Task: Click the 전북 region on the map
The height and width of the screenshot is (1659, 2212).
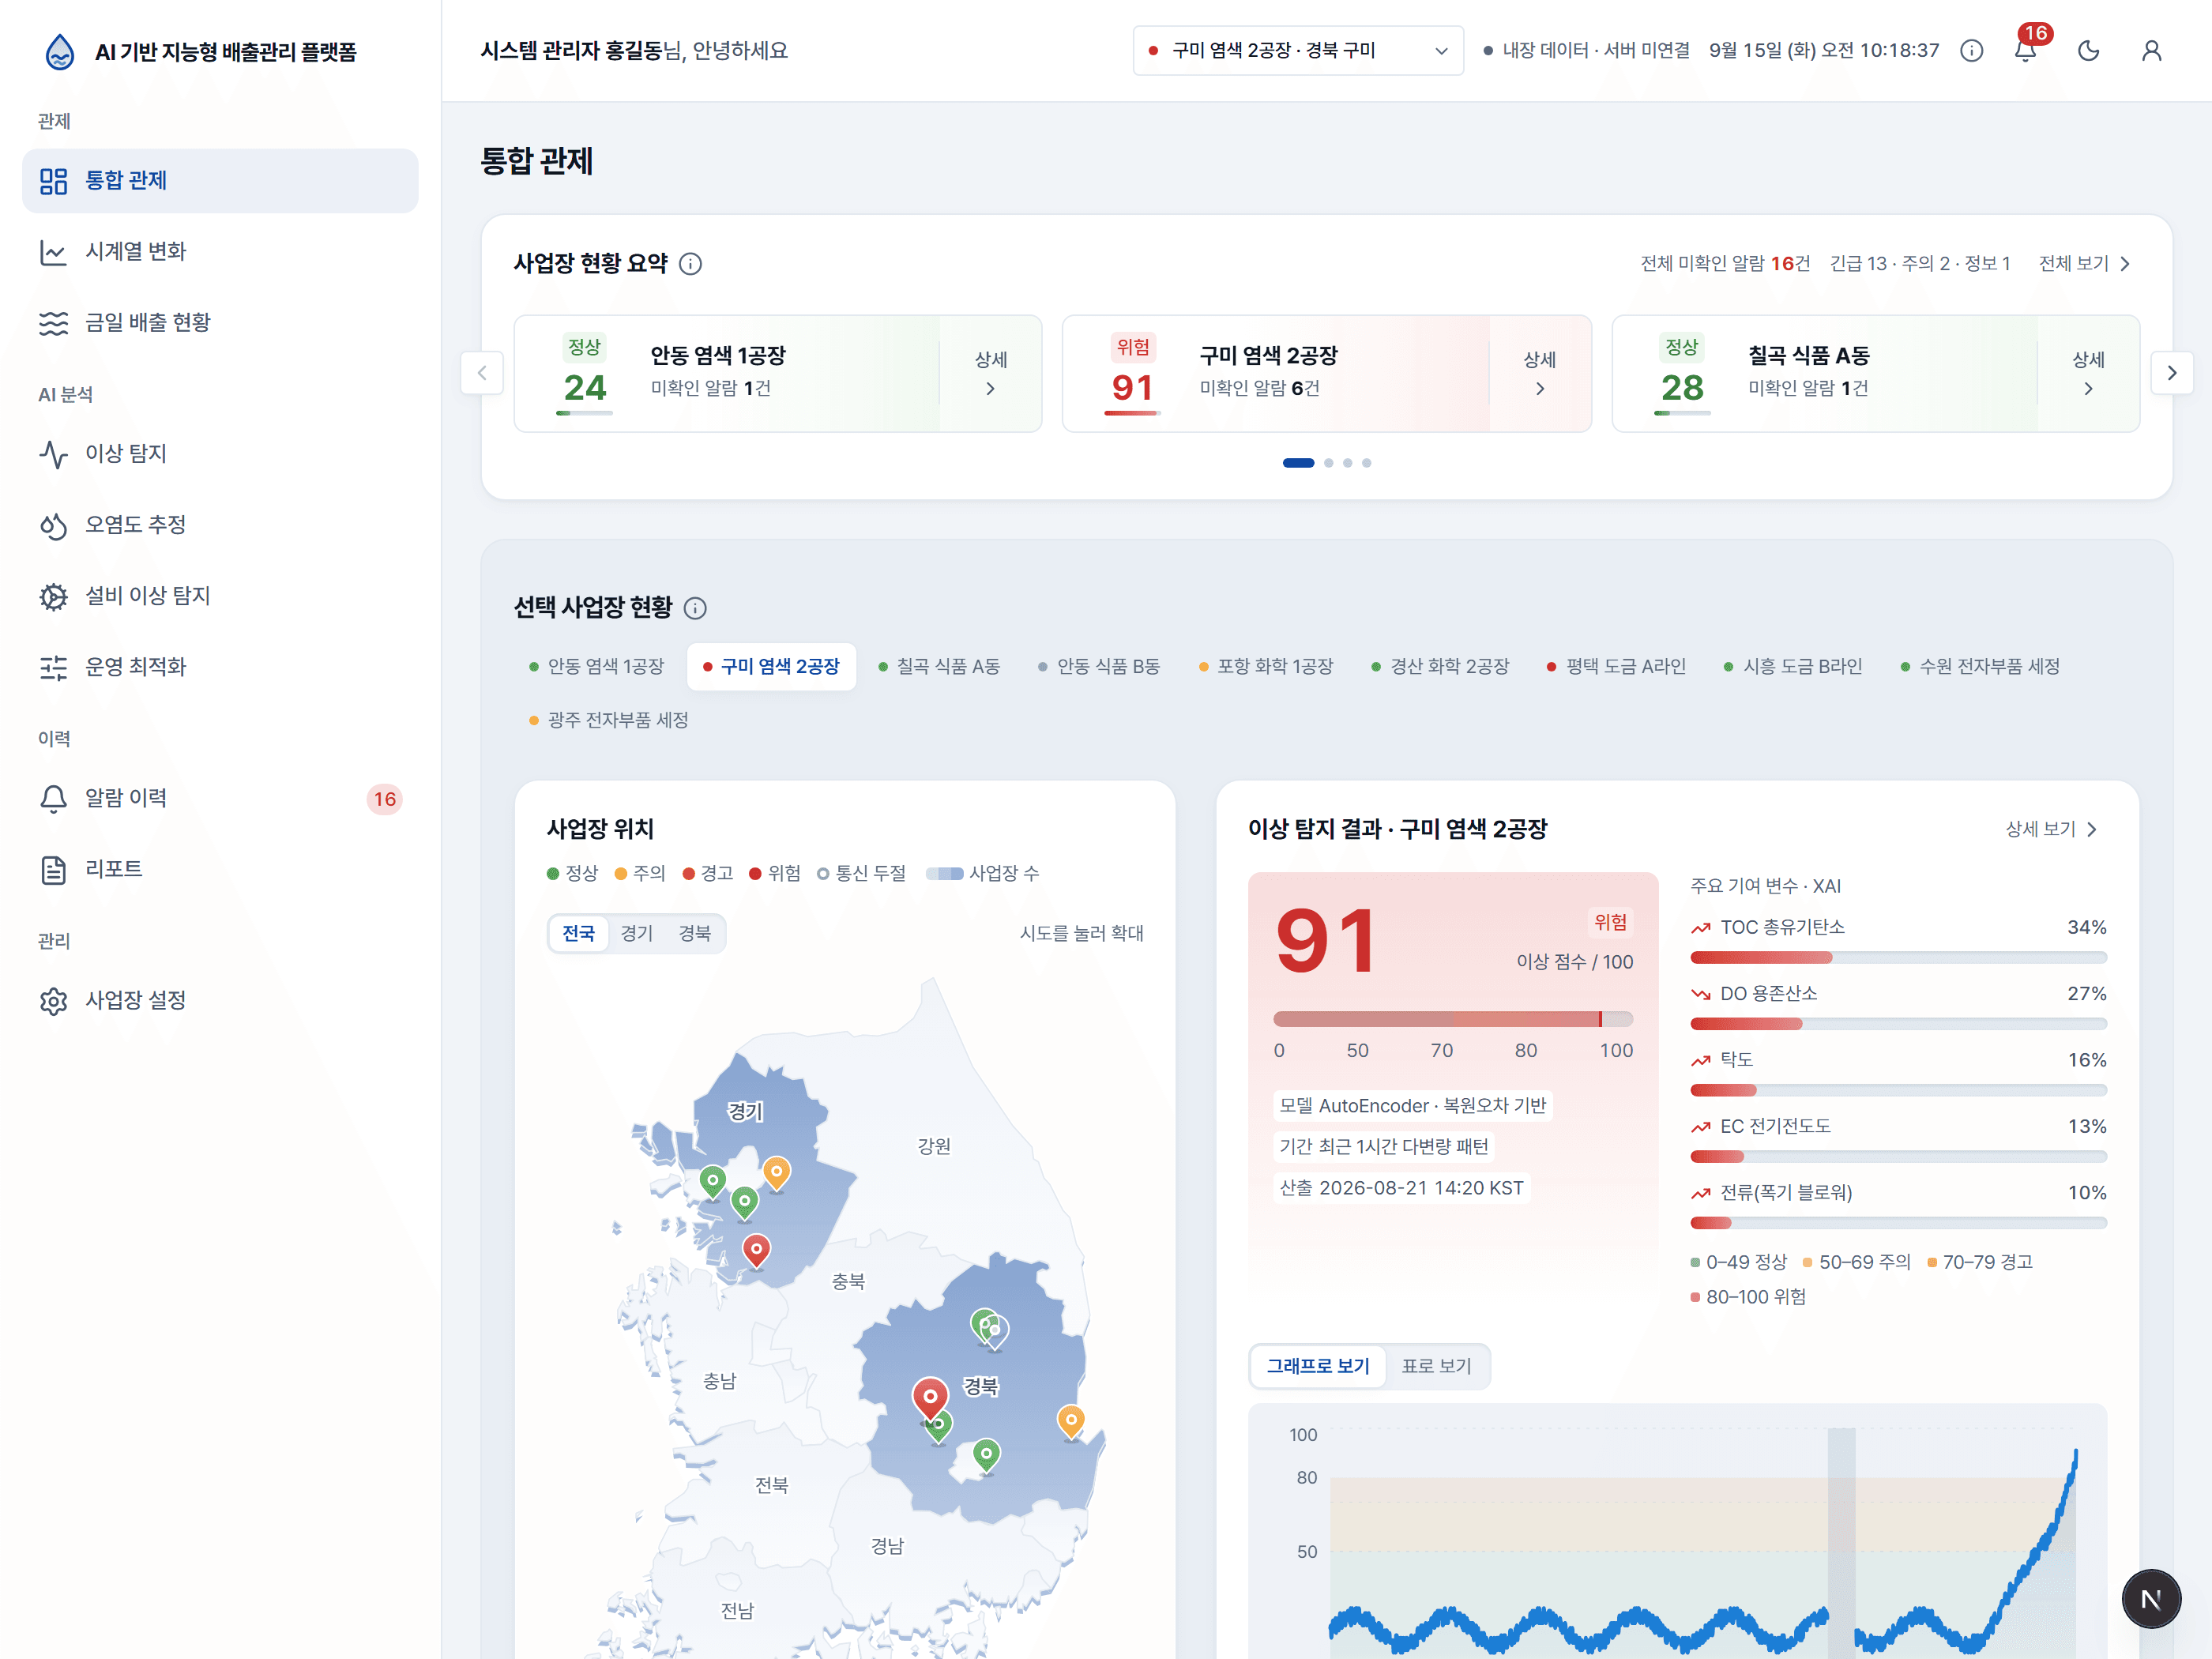Action: pyautogui.click(x=771, y=1485)
